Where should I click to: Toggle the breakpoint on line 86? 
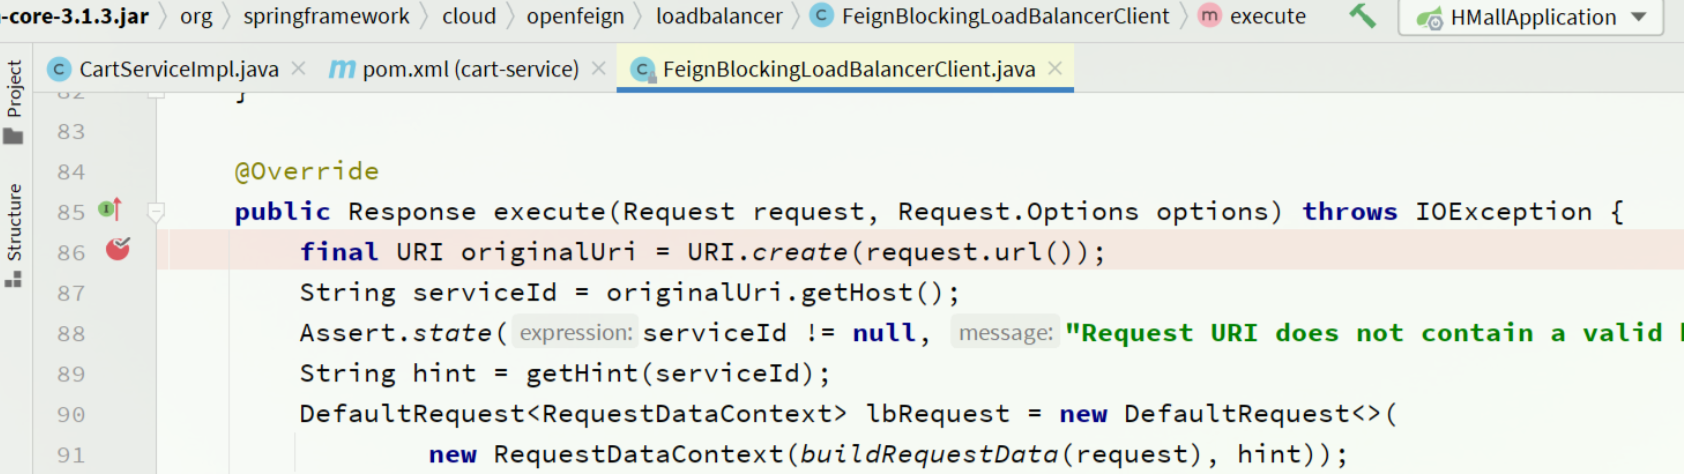118,249
